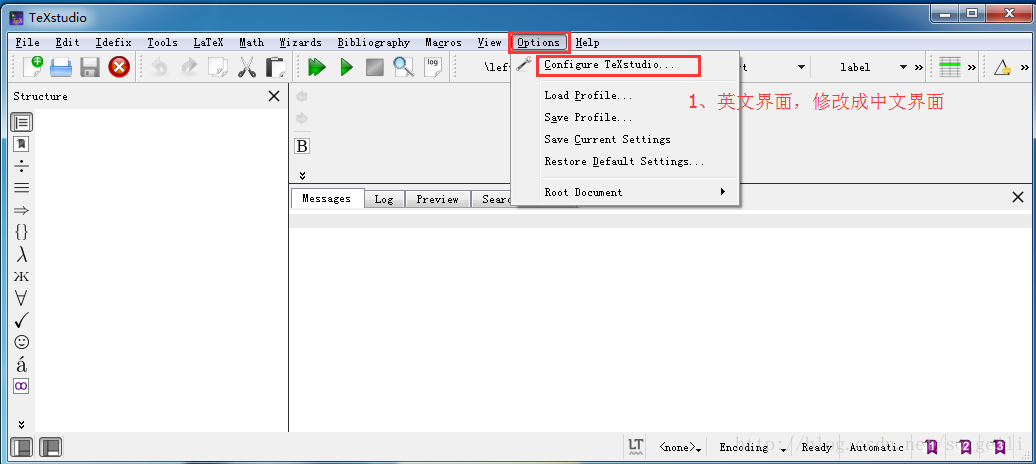
Task: Open the Bibliography menu
Action: coord(373,42)
